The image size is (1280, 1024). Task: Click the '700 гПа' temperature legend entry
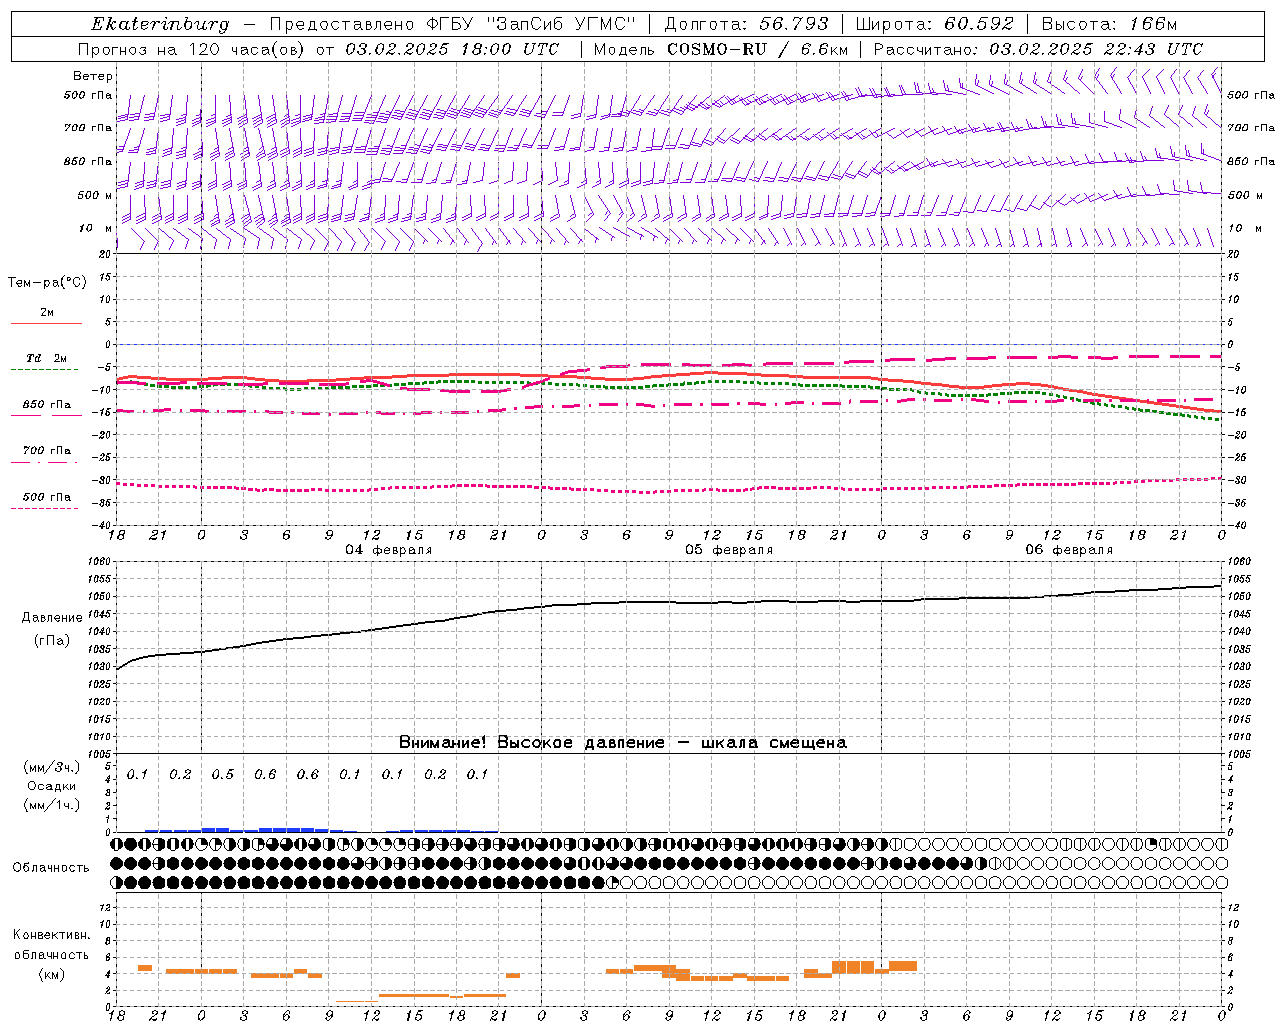(47, 450)
